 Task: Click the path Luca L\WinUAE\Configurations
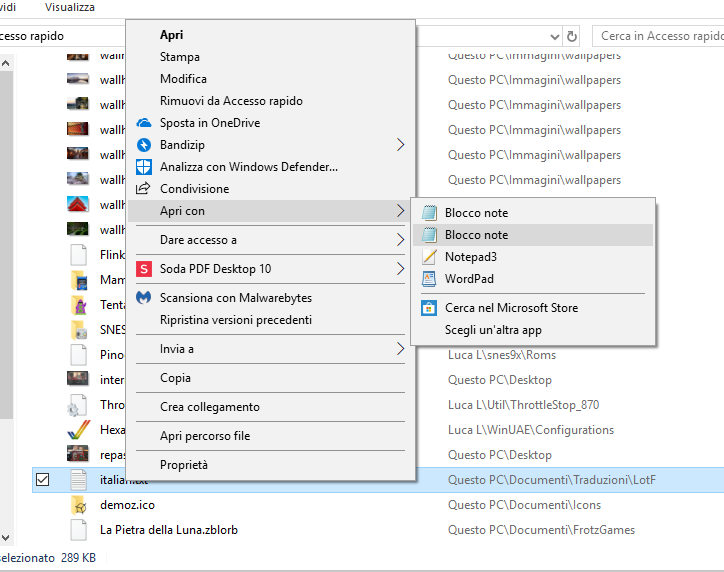531,430
